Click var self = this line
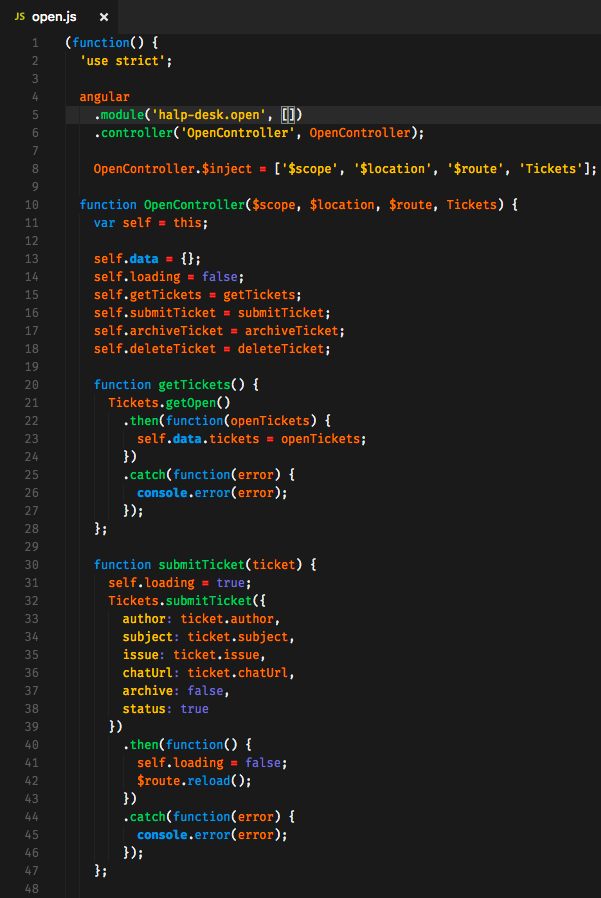The height and width of the screenshot is (898, 601). (151, 223)
